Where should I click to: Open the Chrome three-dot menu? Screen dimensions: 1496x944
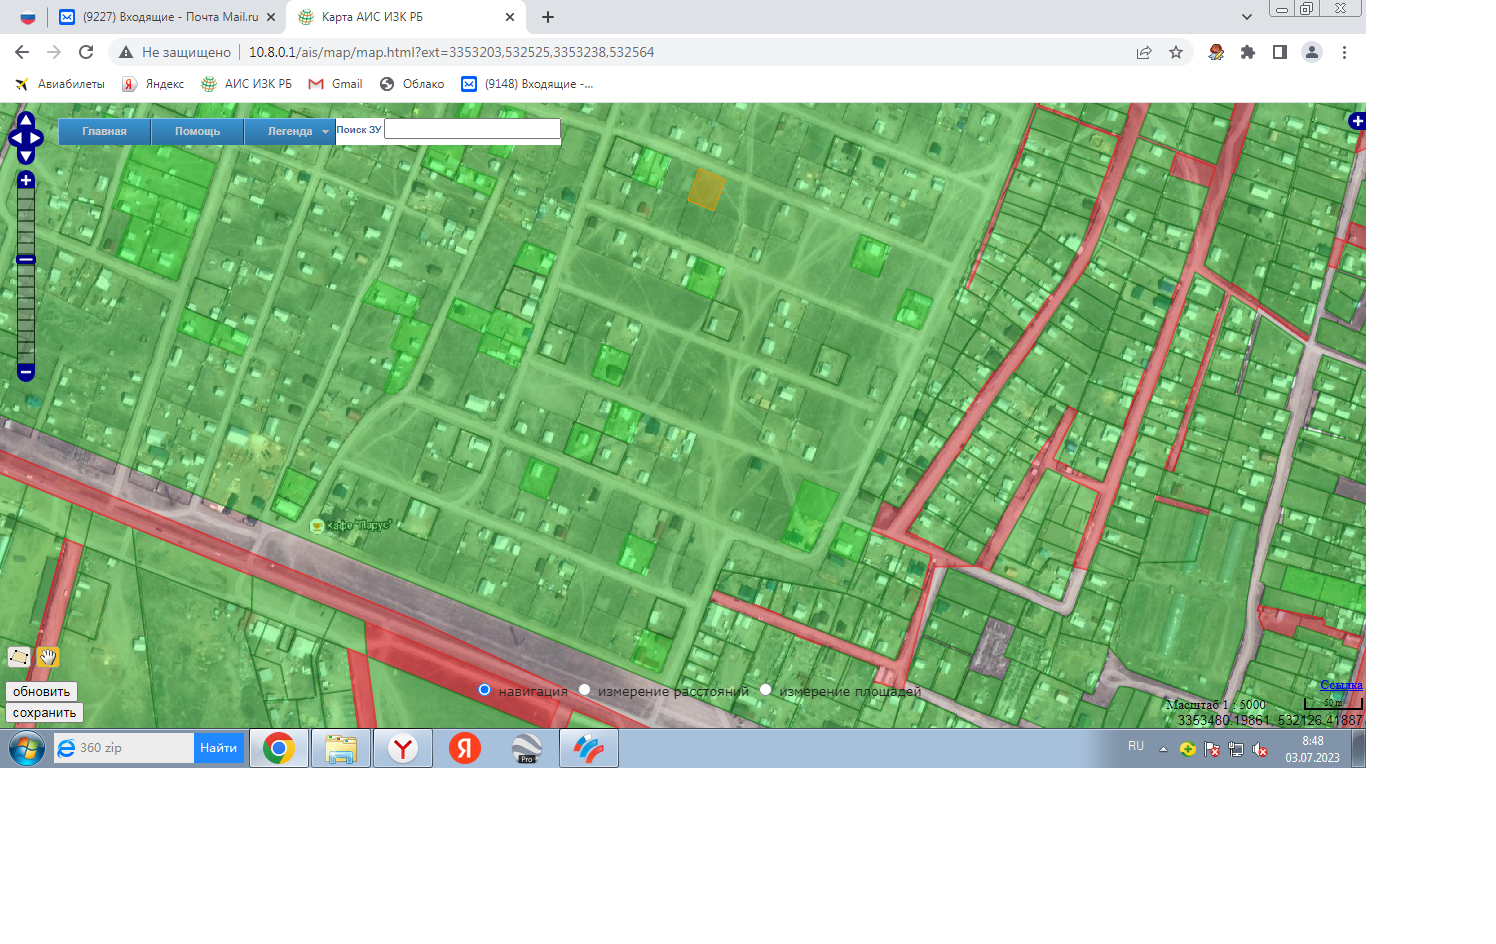1344,52
